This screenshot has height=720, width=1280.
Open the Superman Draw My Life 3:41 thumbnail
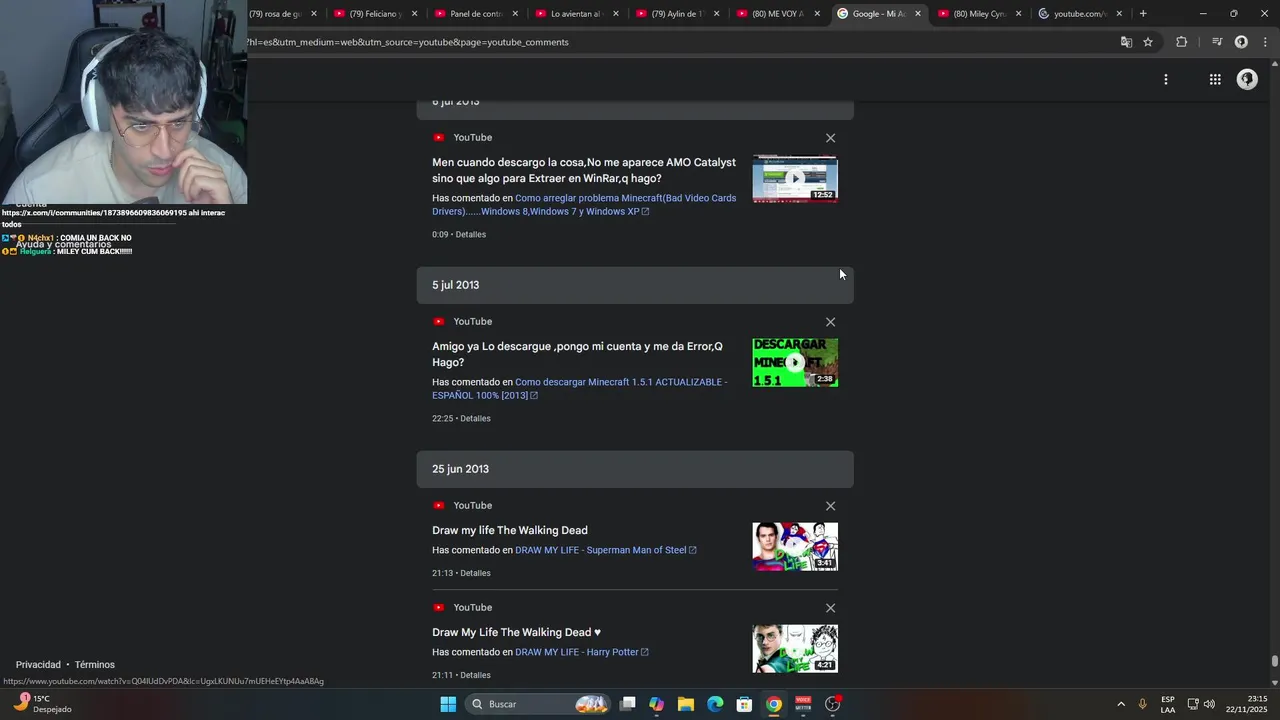coord(795,547)
